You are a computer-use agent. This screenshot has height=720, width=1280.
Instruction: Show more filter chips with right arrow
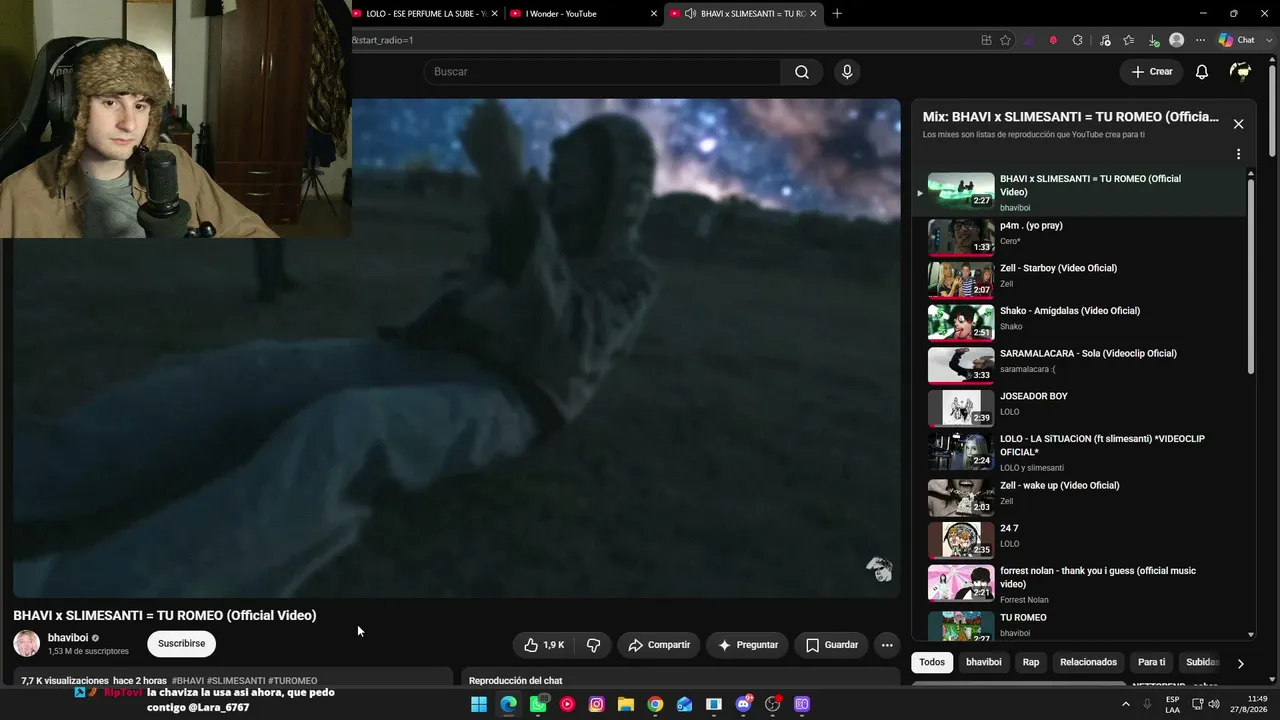(1240, 663)
